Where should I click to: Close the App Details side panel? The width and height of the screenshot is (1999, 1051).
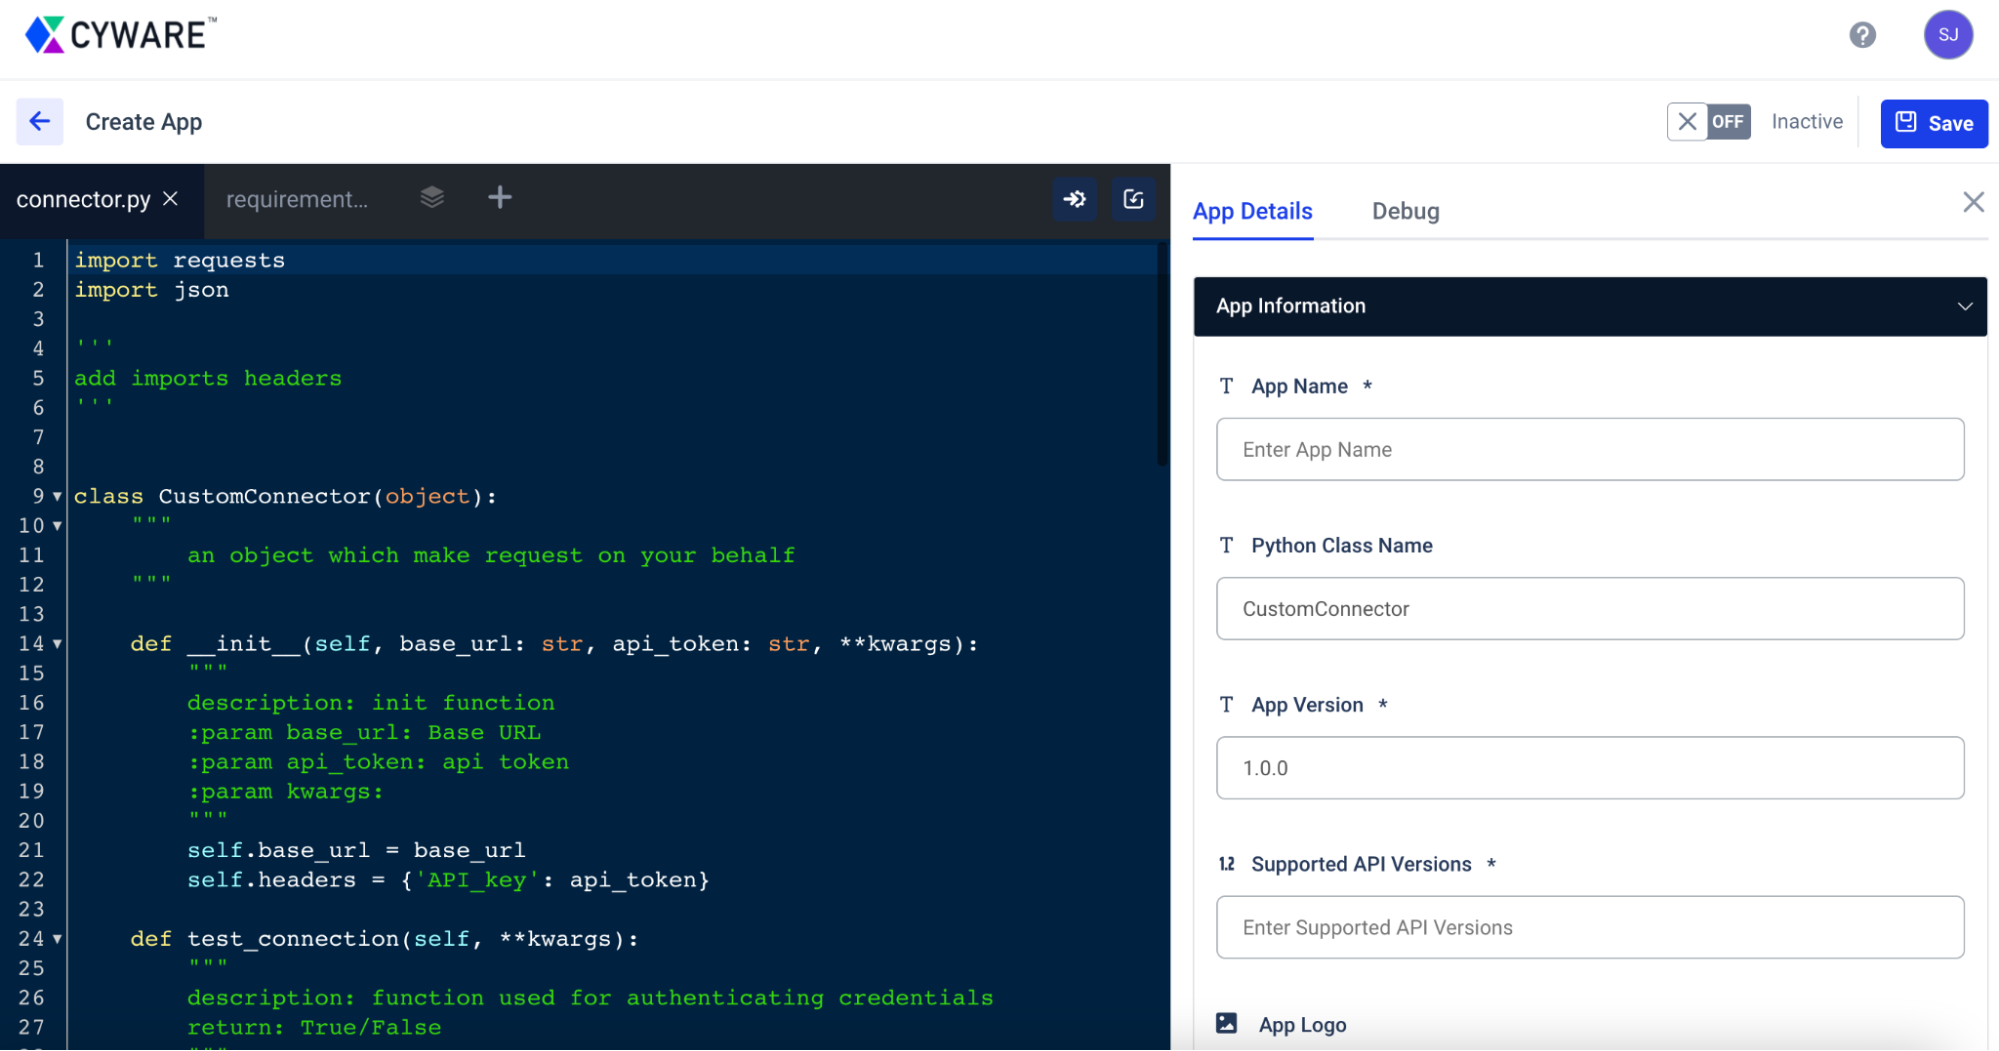coord(1973,203)
